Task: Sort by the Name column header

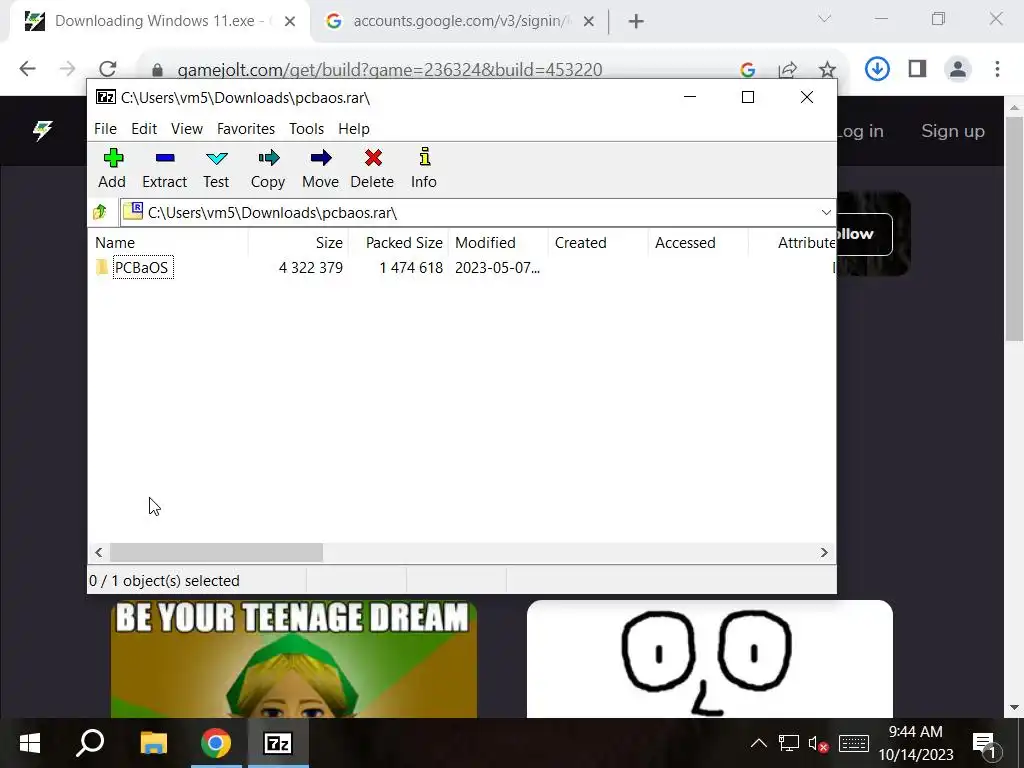Action: point(168,243)
